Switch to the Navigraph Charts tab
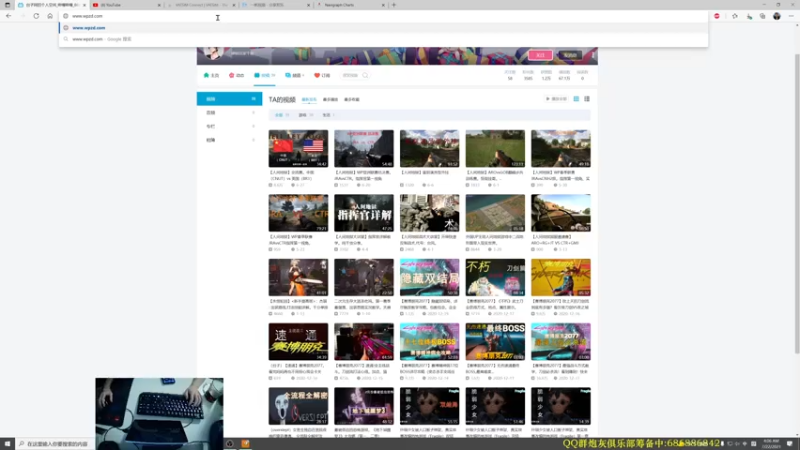Viewport: 800px width, 450px height. coord(351,5)
